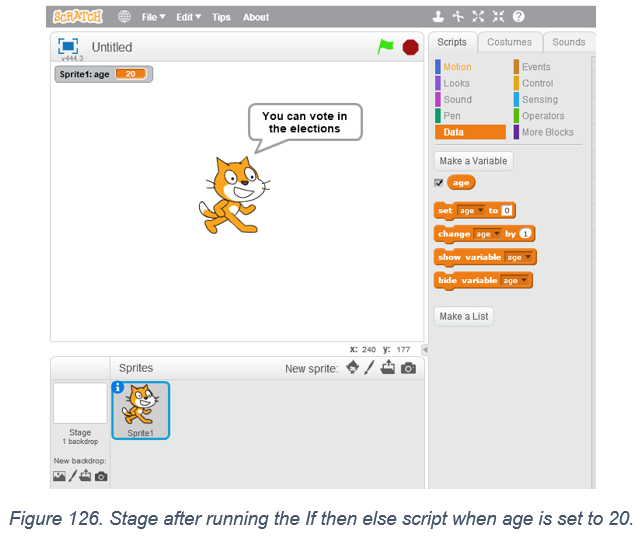Take new backdrop from camera
The width and height of the screenshot is (640, 536).
click(101, 476)
